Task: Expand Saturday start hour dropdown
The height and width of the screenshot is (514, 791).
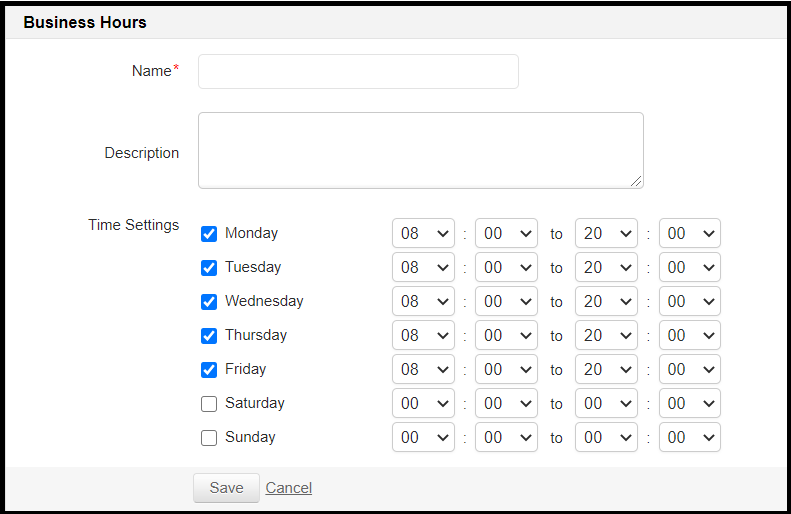Action: coord(423,404)
